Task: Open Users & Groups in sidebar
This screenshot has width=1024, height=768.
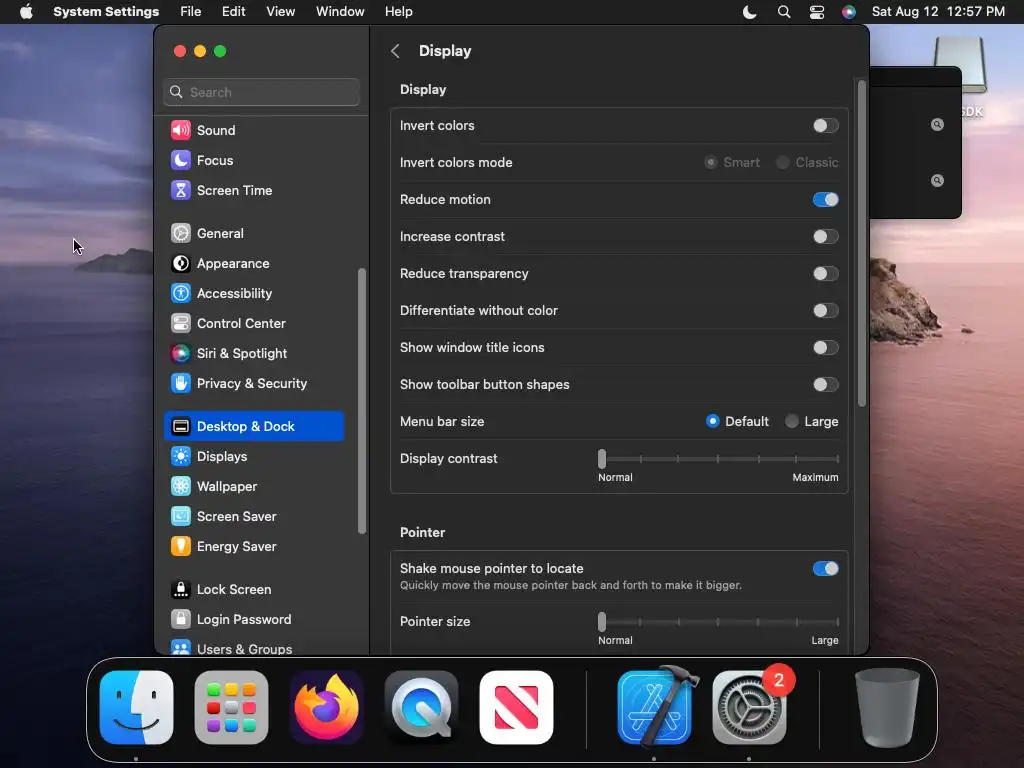Action: point(244,649)
